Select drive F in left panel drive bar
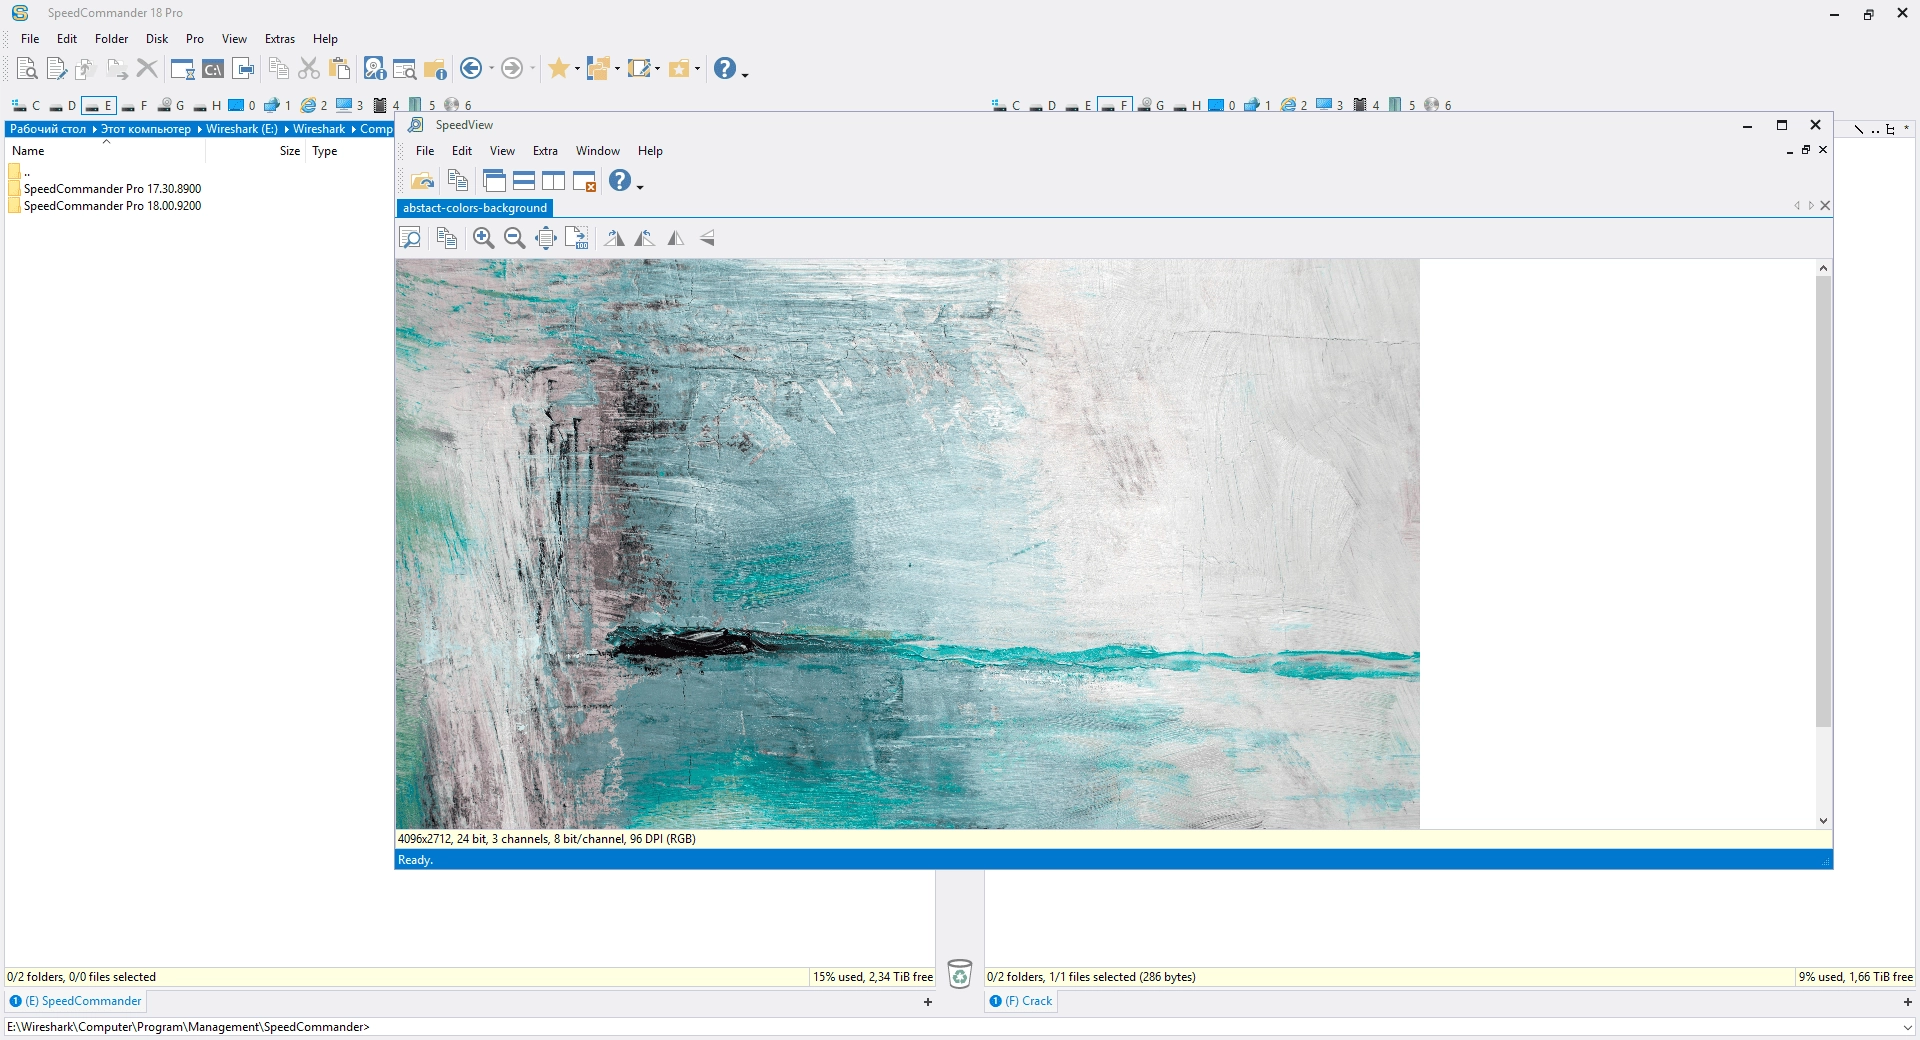1920x1040 pixels. 134,105
